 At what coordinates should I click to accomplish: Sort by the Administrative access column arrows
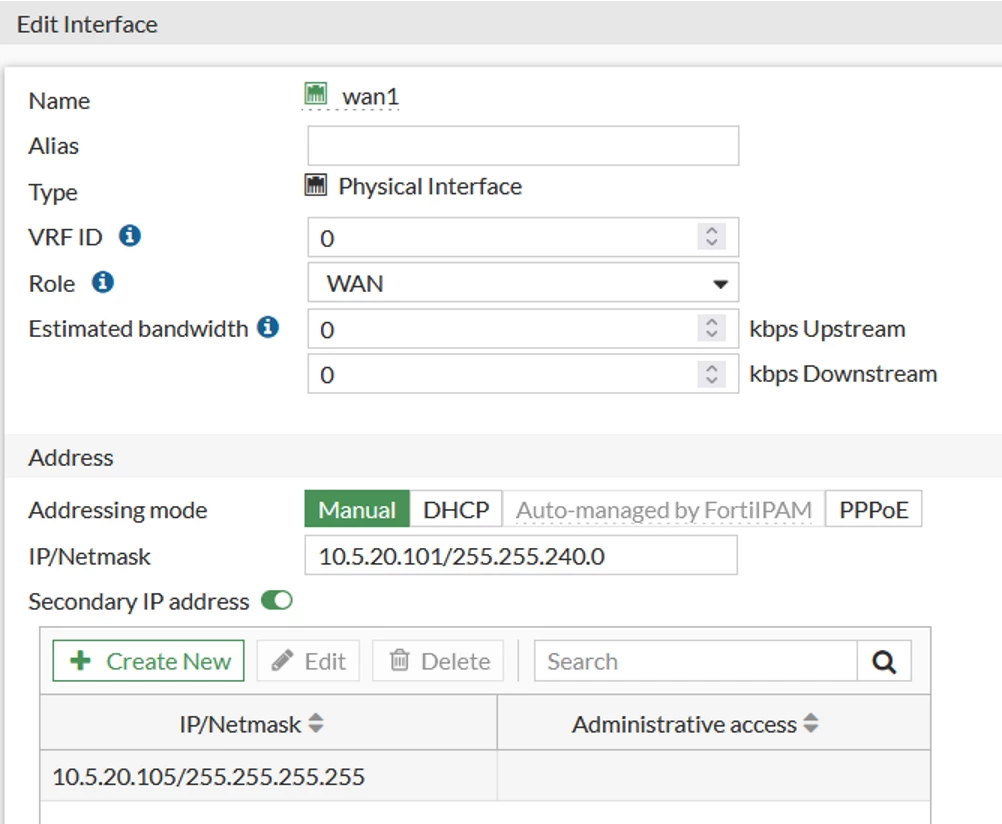(811, 723)
